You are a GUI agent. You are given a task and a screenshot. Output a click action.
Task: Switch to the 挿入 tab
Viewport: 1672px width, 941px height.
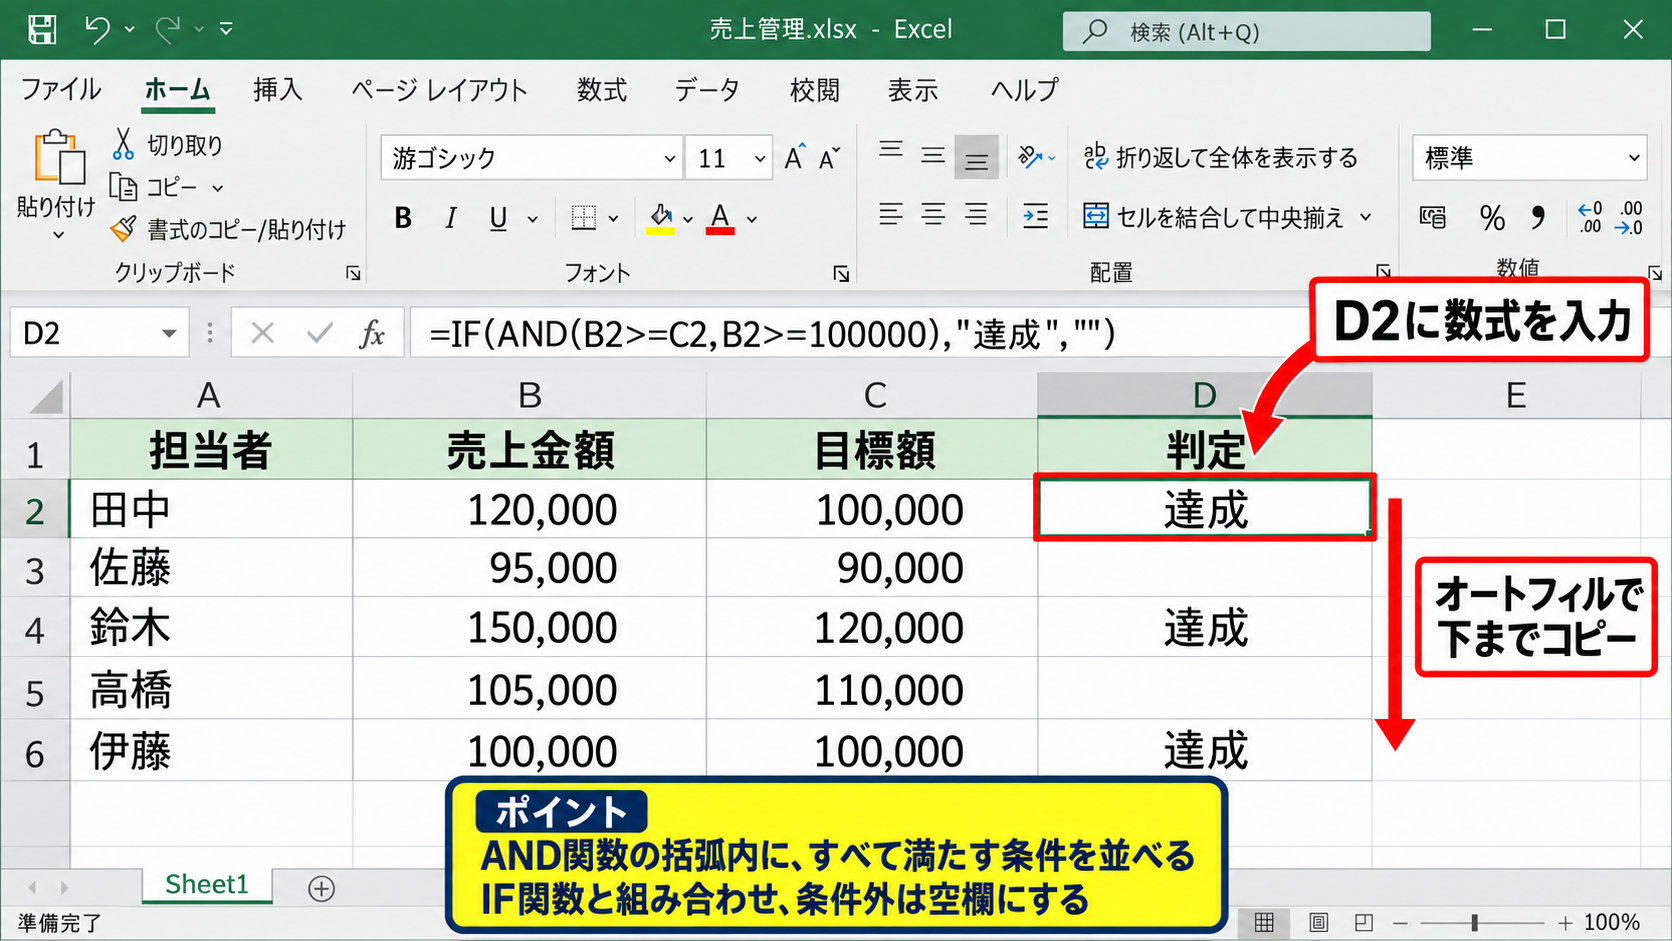point(277,90)
